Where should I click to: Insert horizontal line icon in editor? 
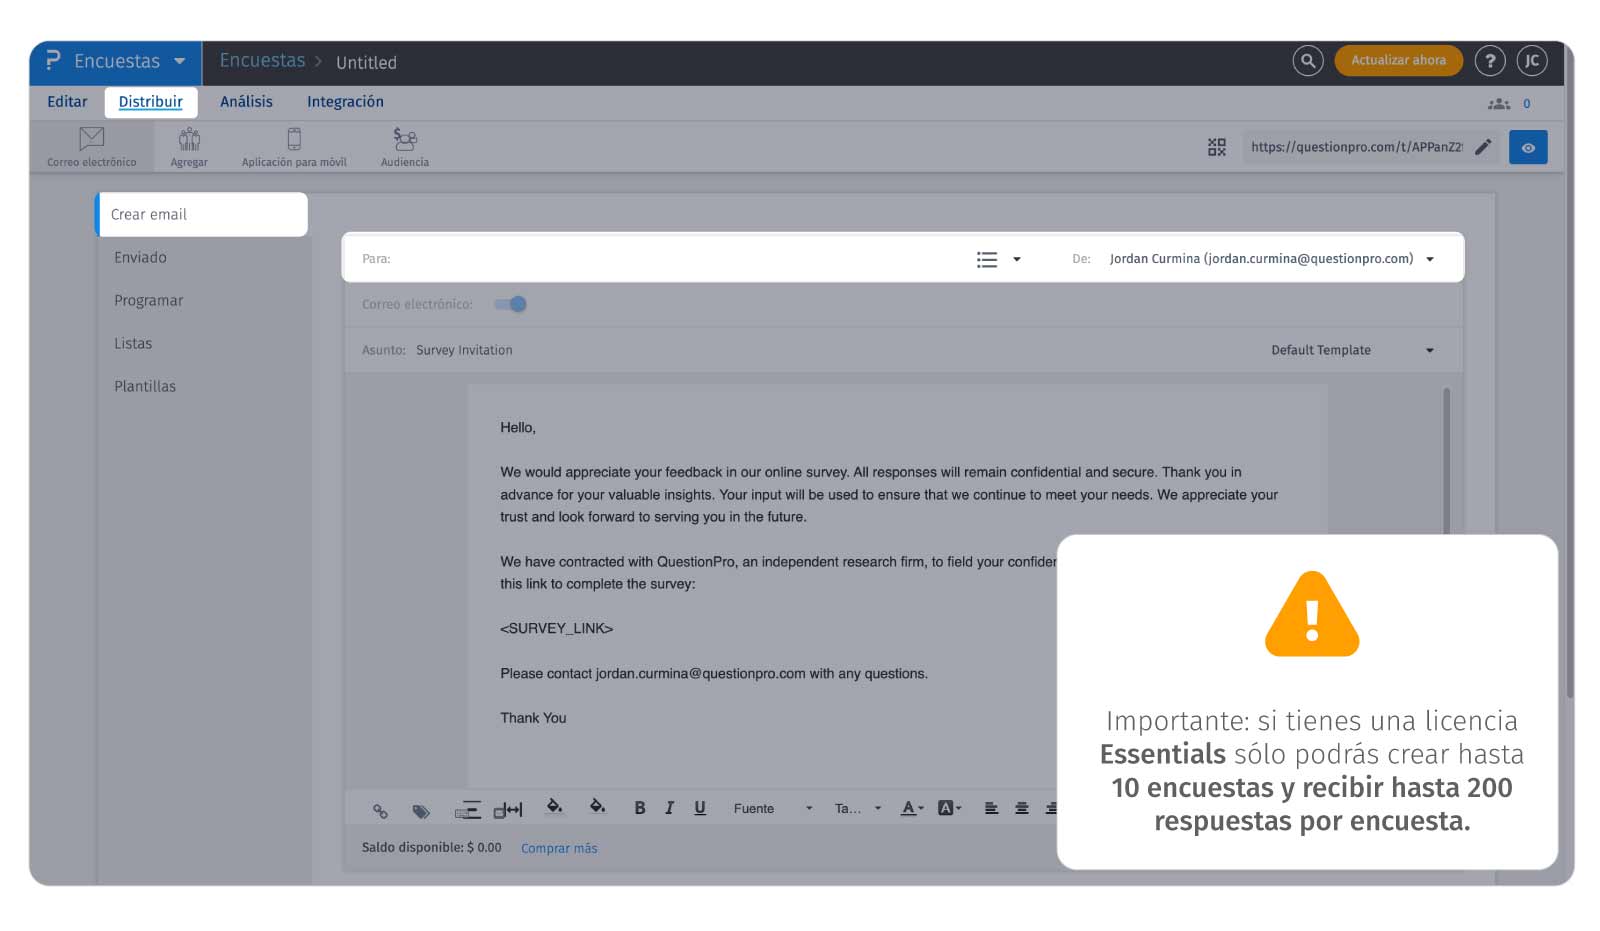click(467, 810)
